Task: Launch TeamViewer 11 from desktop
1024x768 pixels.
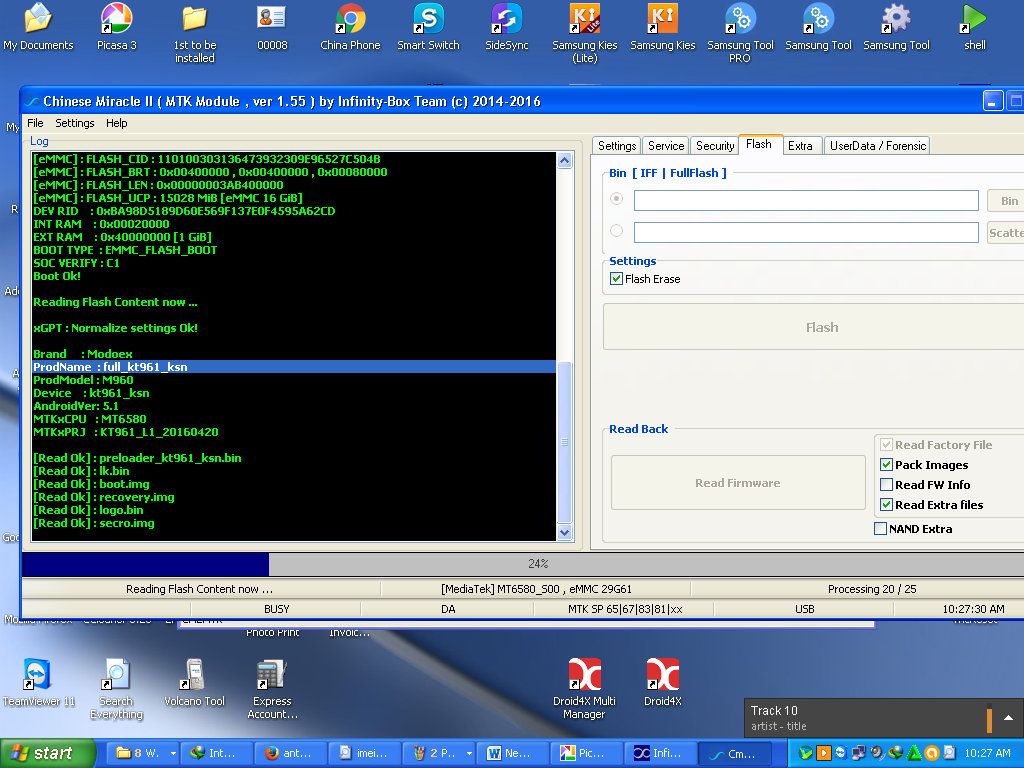Action: tap(38, 675)
